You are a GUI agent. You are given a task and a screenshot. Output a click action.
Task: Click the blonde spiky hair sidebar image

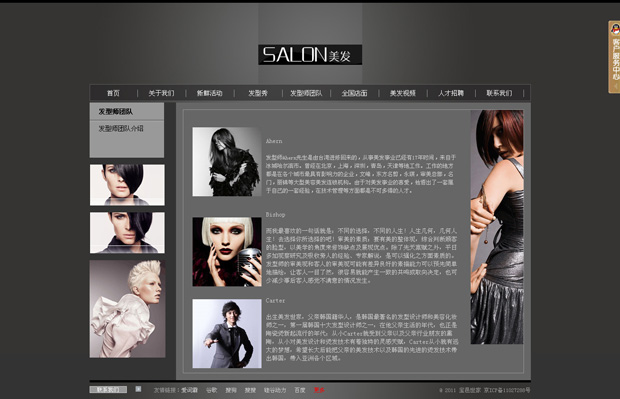pyautogui.click(x=127, y=309)
